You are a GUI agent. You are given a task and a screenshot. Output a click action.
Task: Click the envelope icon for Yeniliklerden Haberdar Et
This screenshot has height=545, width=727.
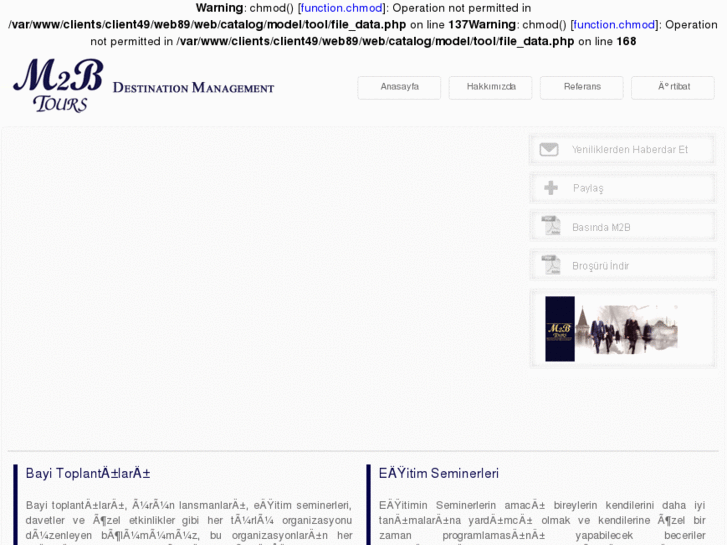point(549,149)
